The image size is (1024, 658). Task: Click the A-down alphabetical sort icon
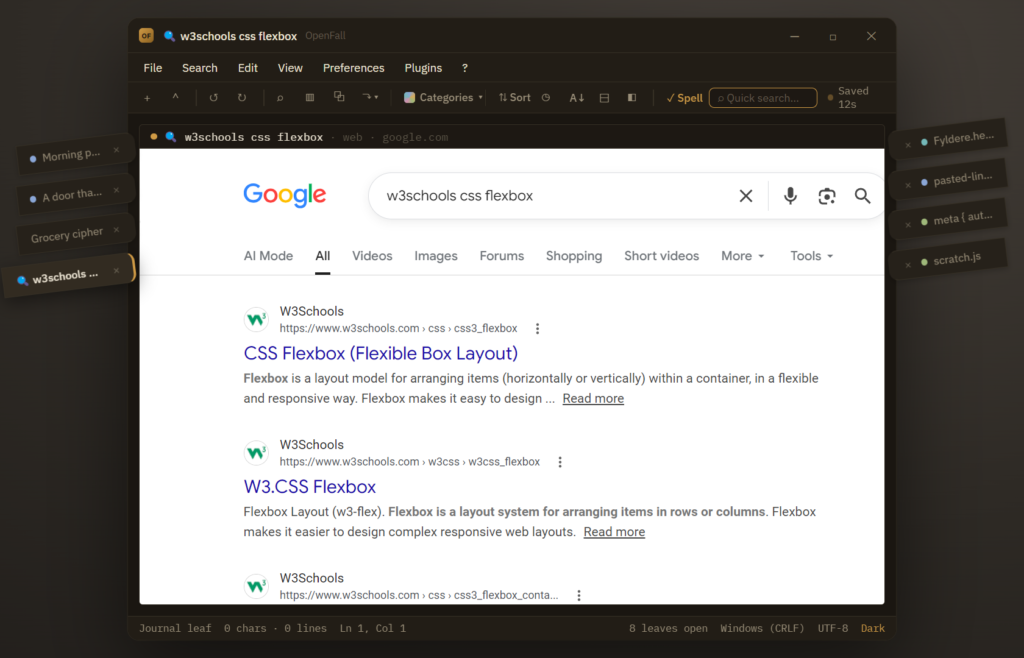(x=576, y=98)
